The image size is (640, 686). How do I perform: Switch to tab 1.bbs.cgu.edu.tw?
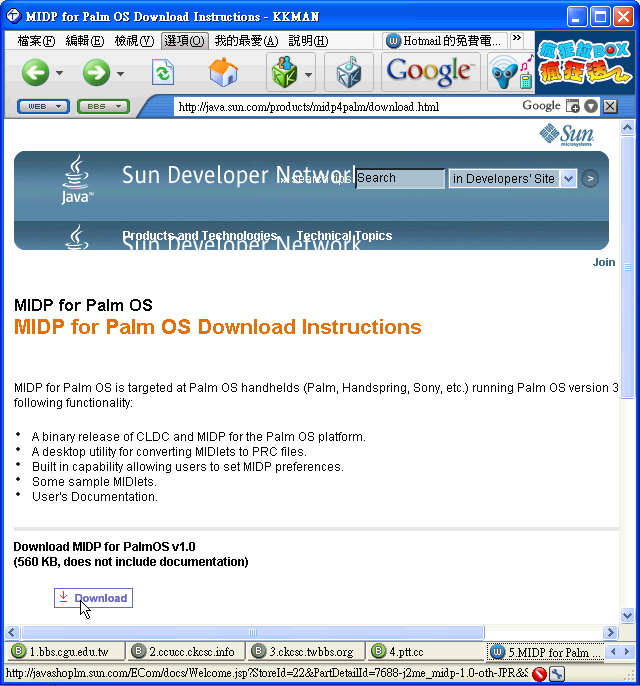coord(65,651)
